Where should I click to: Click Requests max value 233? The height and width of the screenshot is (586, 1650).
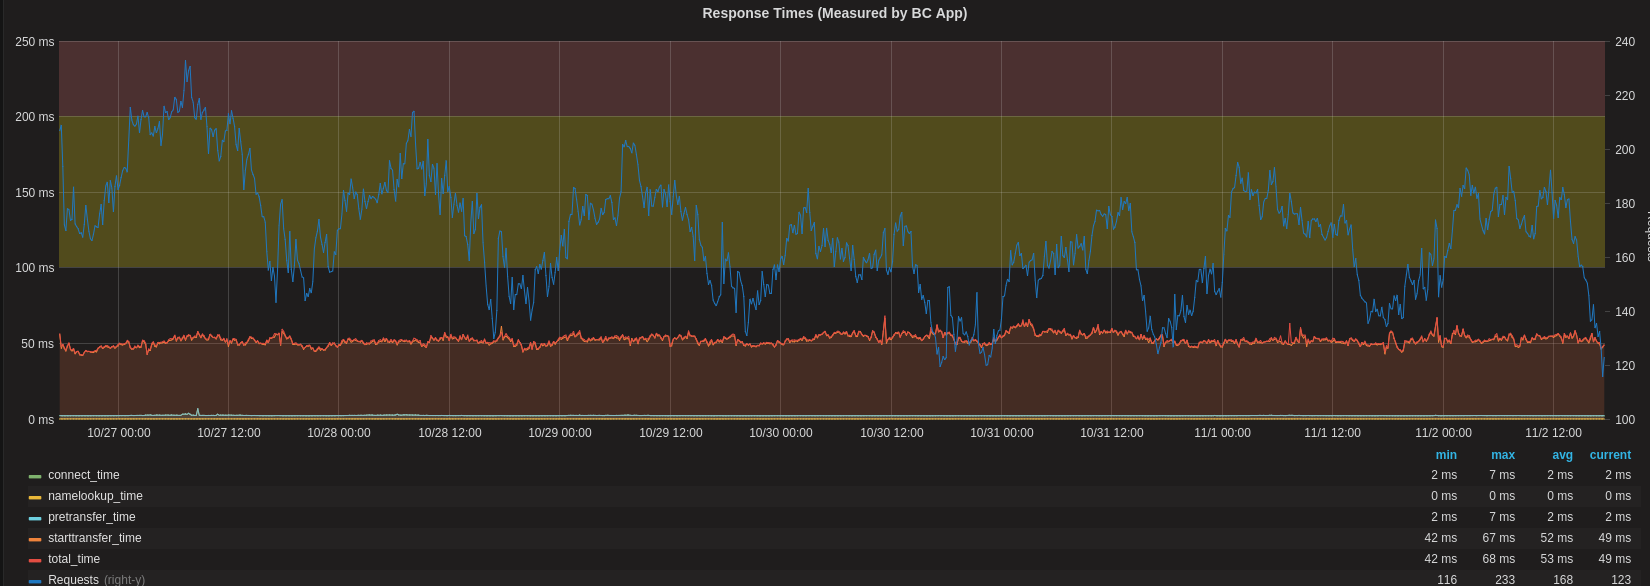pyautogui.click(x=1505, y=580)
